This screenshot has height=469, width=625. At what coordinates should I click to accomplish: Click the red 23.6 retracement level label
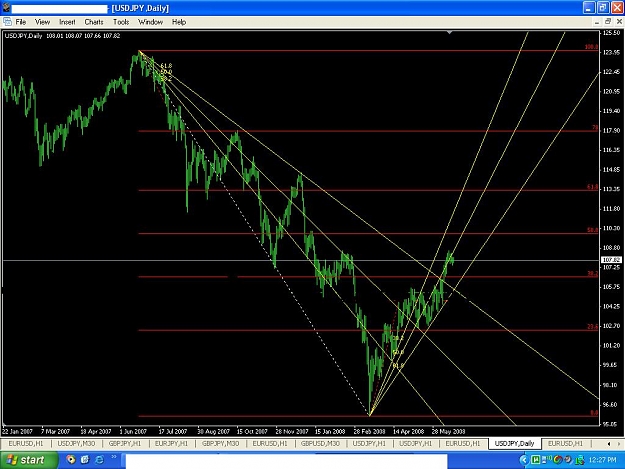click(592, 326)
